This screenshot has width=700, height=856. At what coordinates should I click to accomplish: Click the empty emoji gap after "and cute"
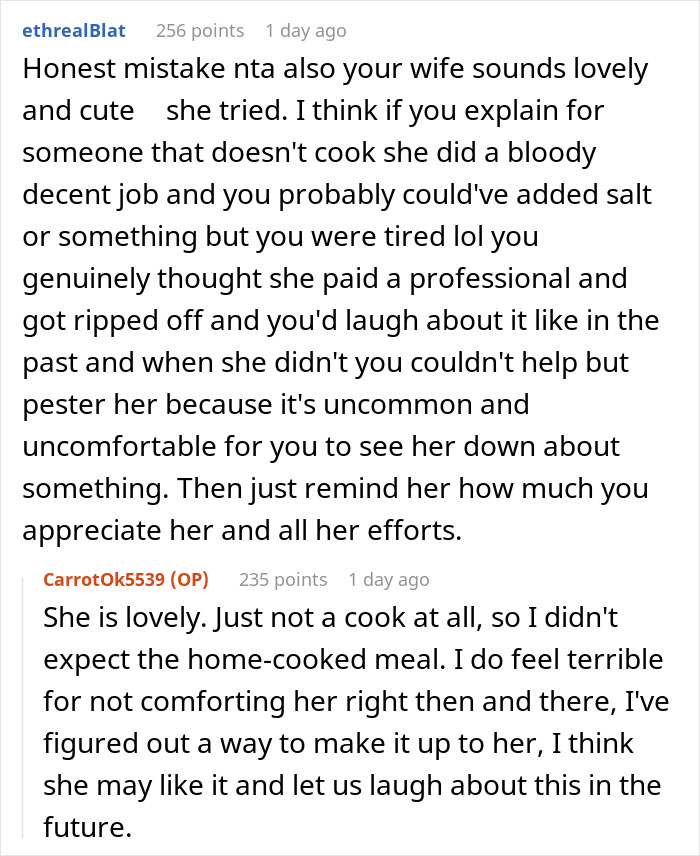click(x=150, y=111)
